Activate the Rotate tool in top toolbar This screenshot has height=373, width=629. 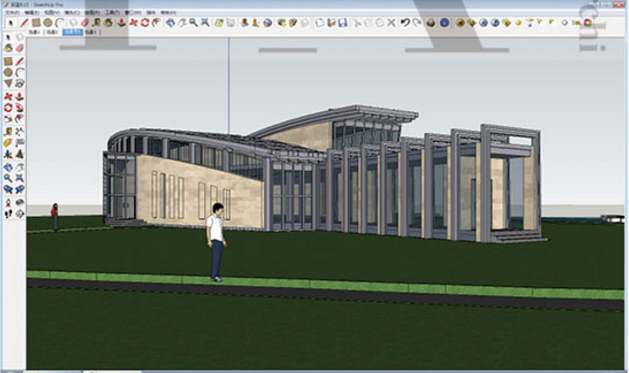(x=144, y=22)
